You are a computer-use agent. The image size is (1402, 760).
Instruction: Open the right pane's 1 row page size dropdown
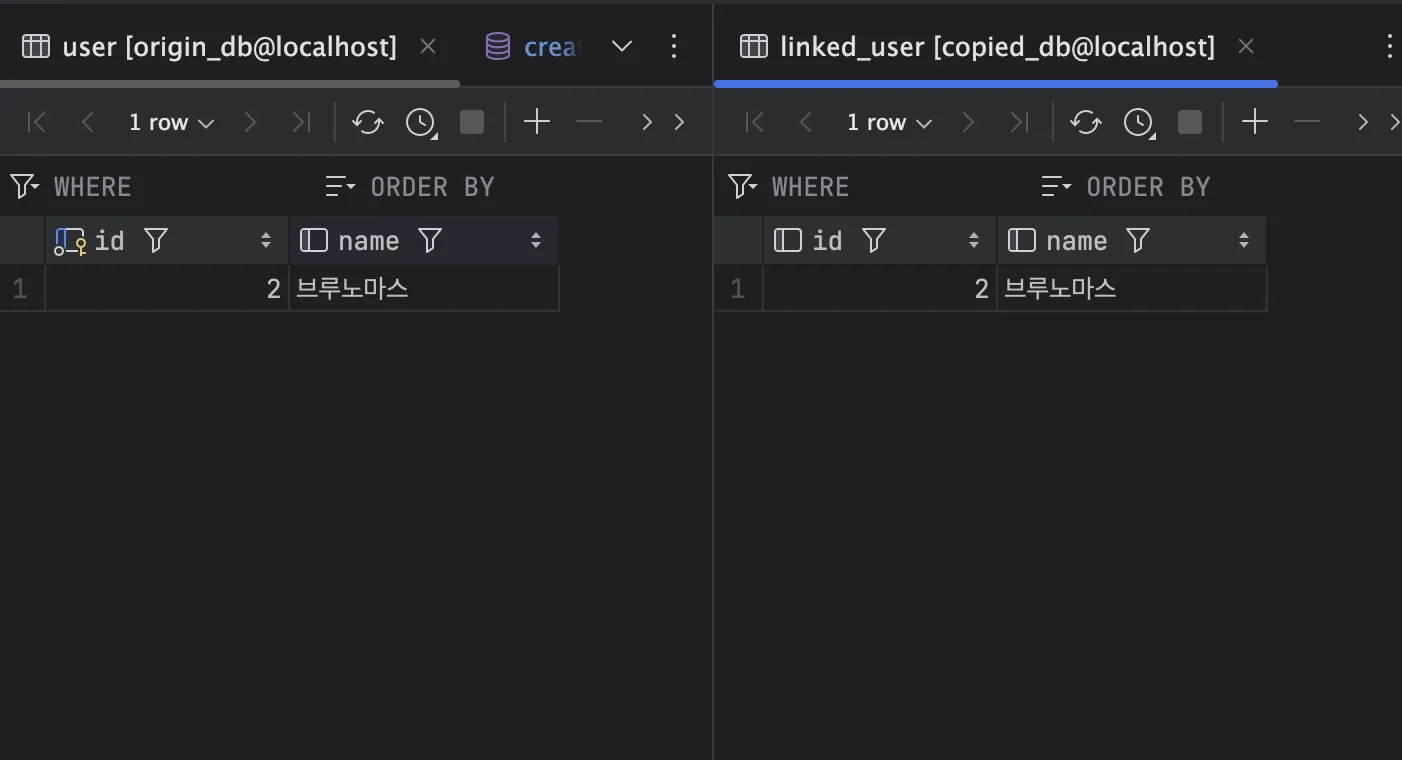pos(889,122)
